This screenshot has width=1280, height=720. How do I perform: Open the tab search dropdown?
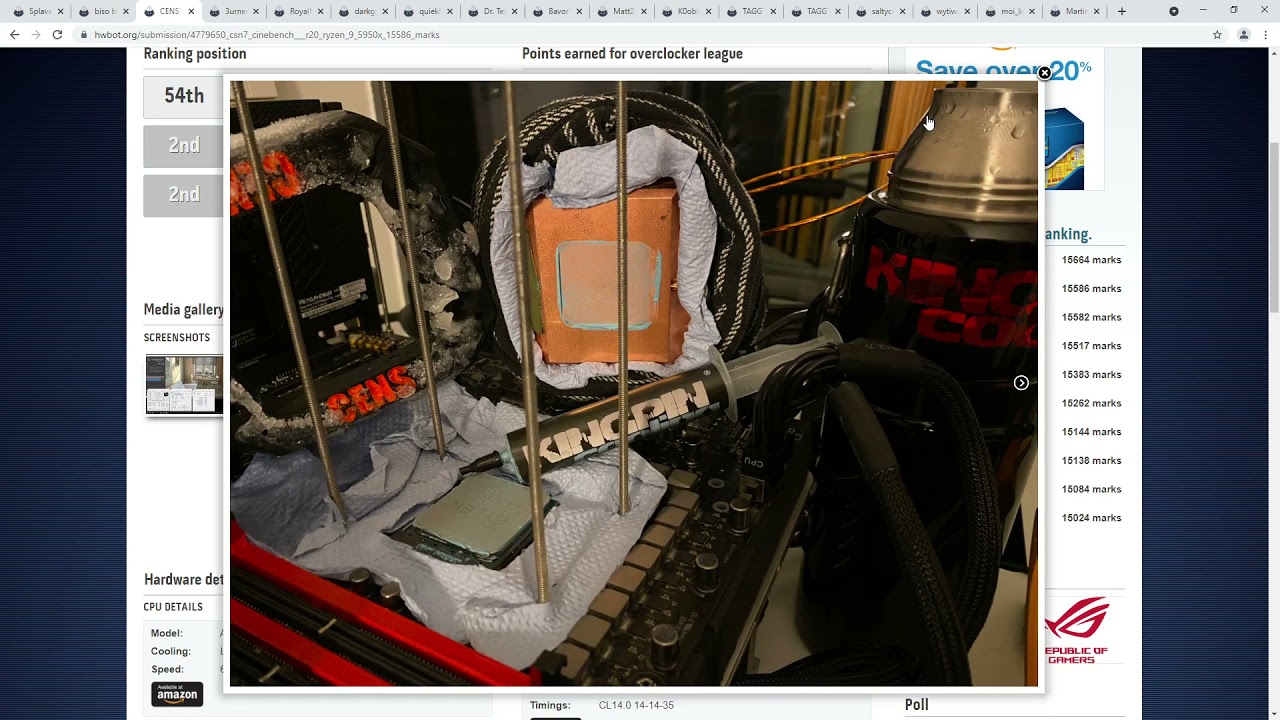pos(1174,11)
